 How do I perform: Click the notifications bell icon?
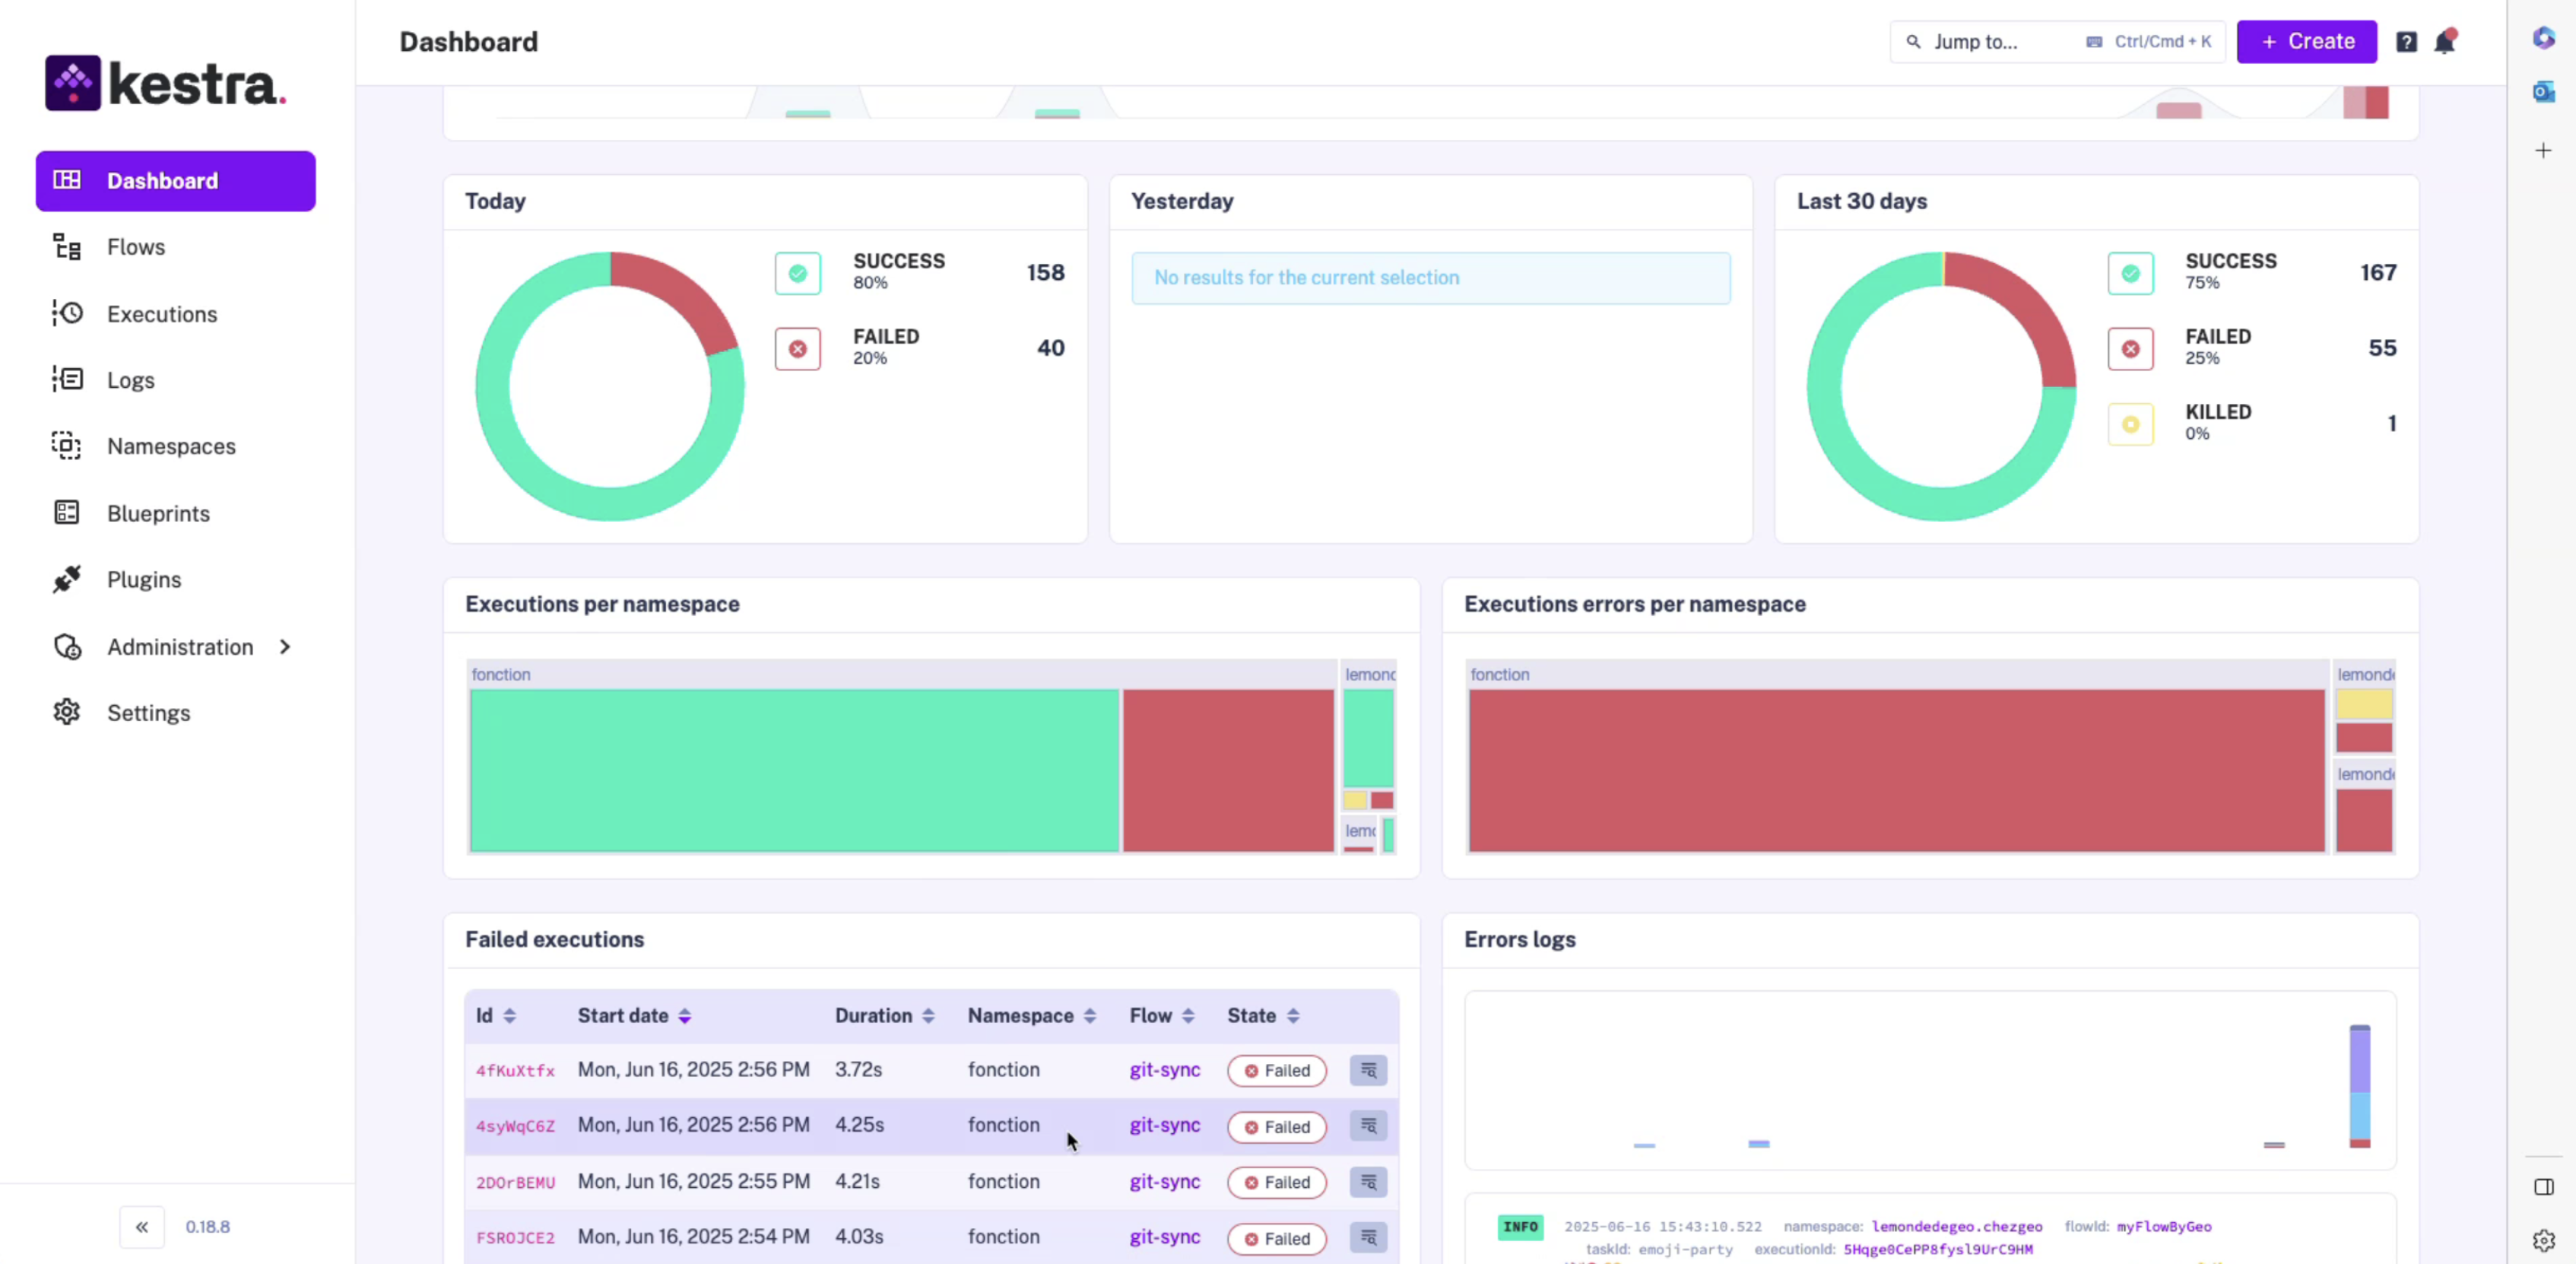click(2444, 42)
